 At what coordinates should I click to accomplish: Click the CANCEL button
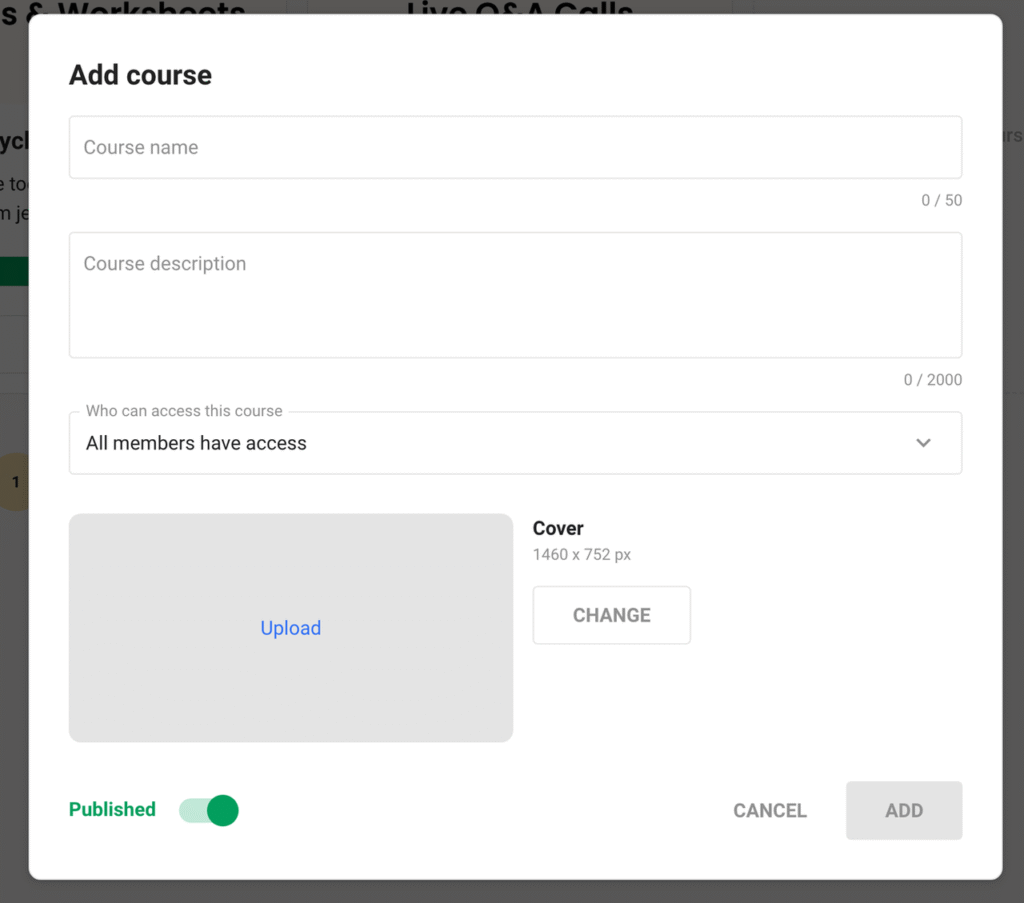pyautogui.click(x=770, y=810)
